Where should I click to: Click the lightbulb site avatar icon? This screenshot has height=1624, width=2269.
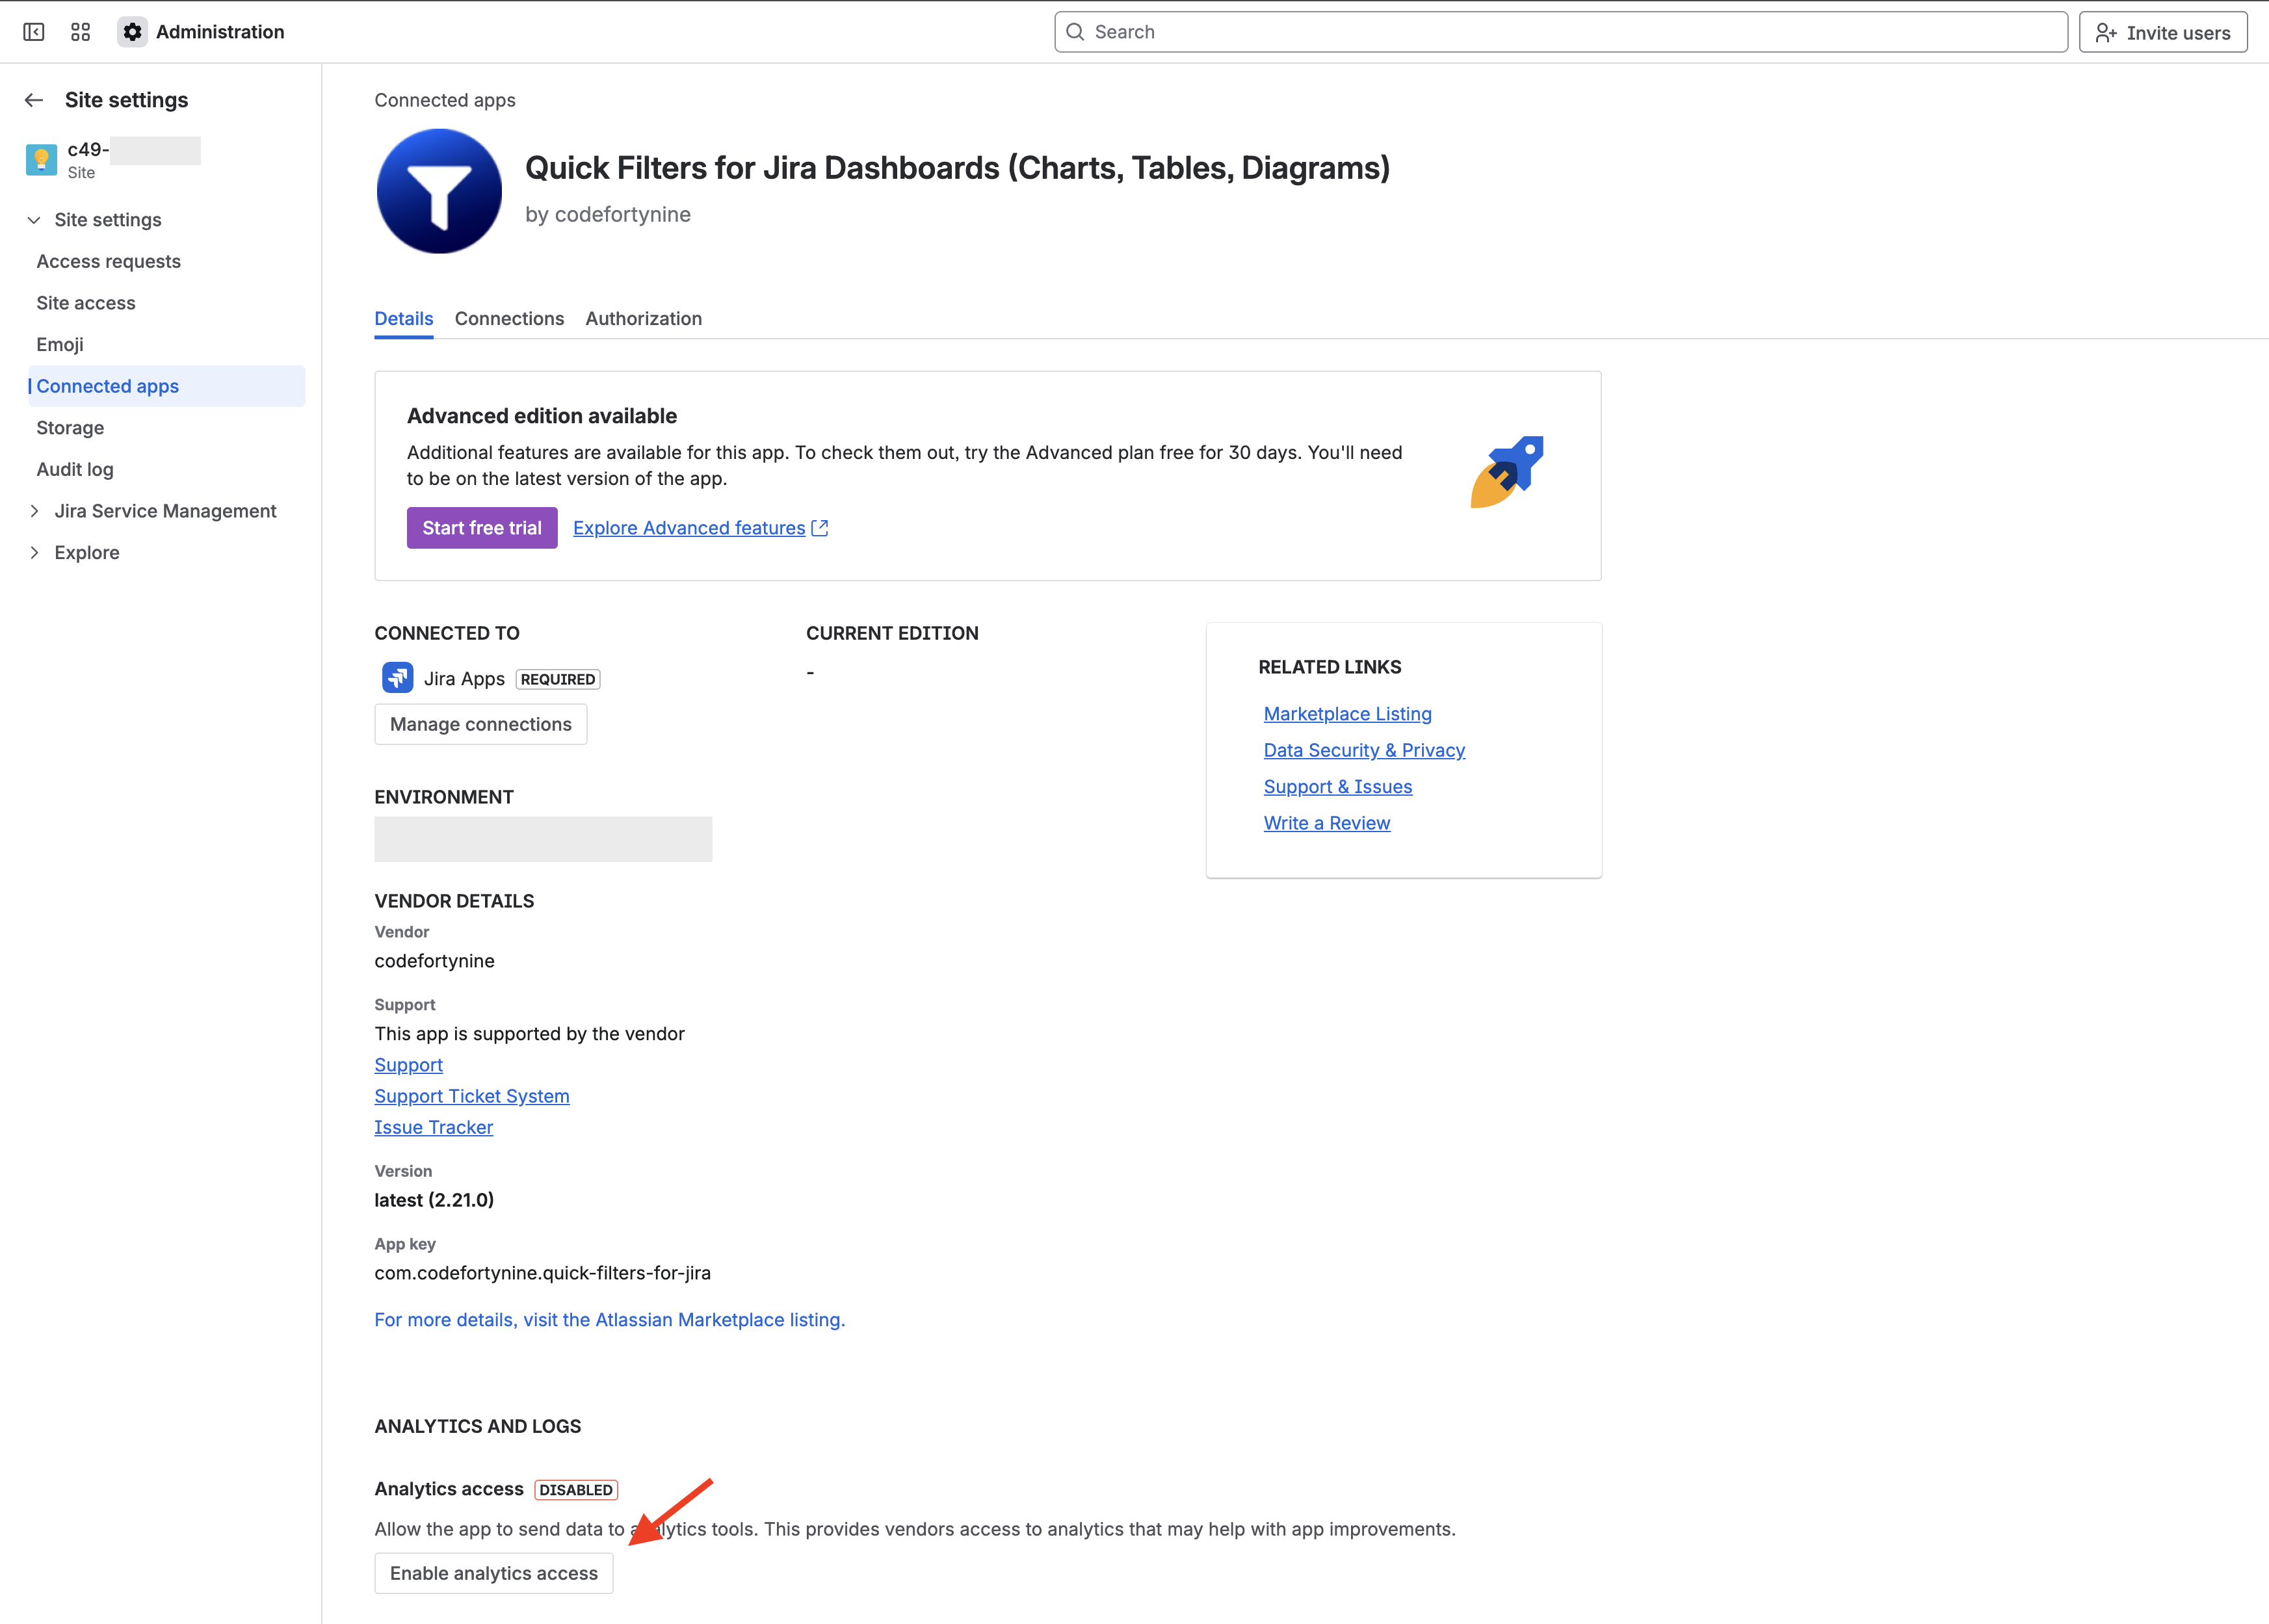pos(41,160)
